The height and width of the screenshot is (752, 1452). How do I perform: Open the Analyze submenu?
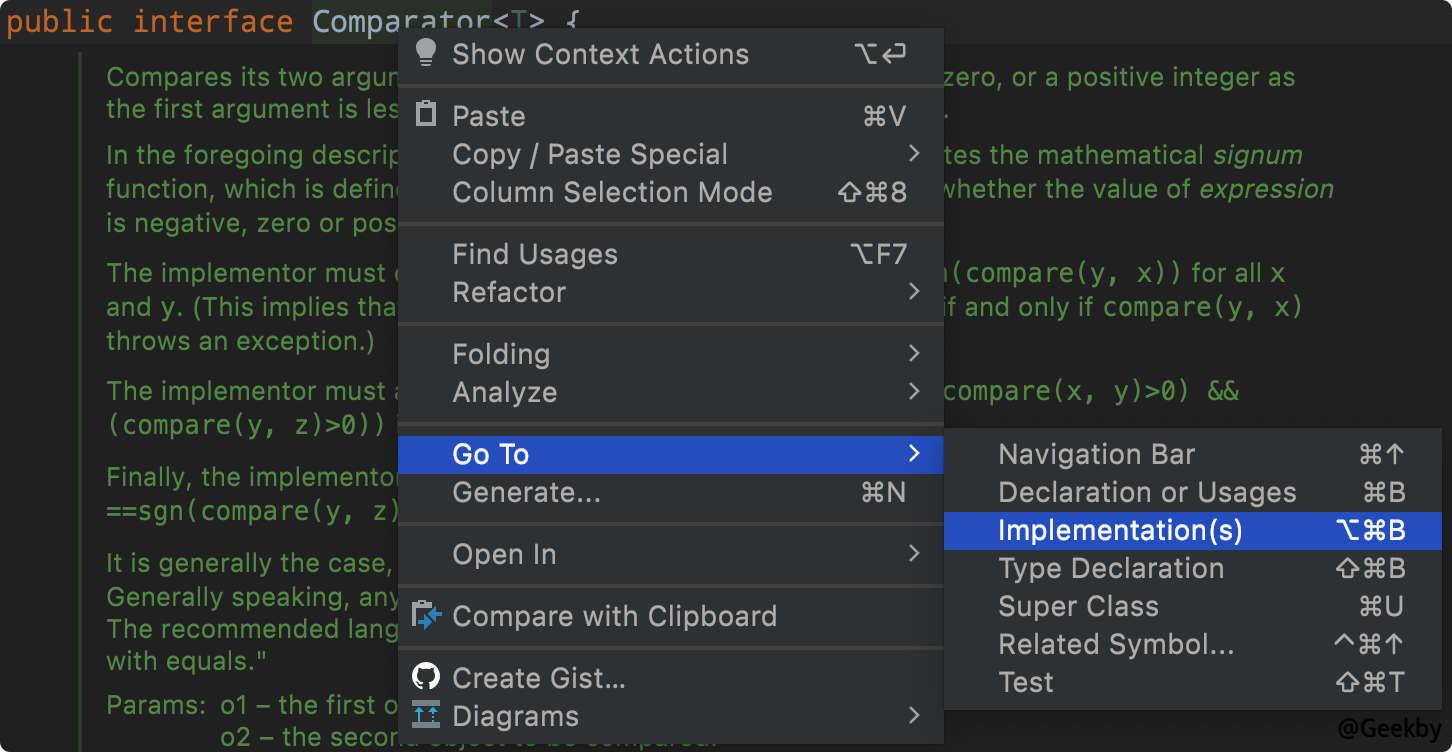click(505, 392)
